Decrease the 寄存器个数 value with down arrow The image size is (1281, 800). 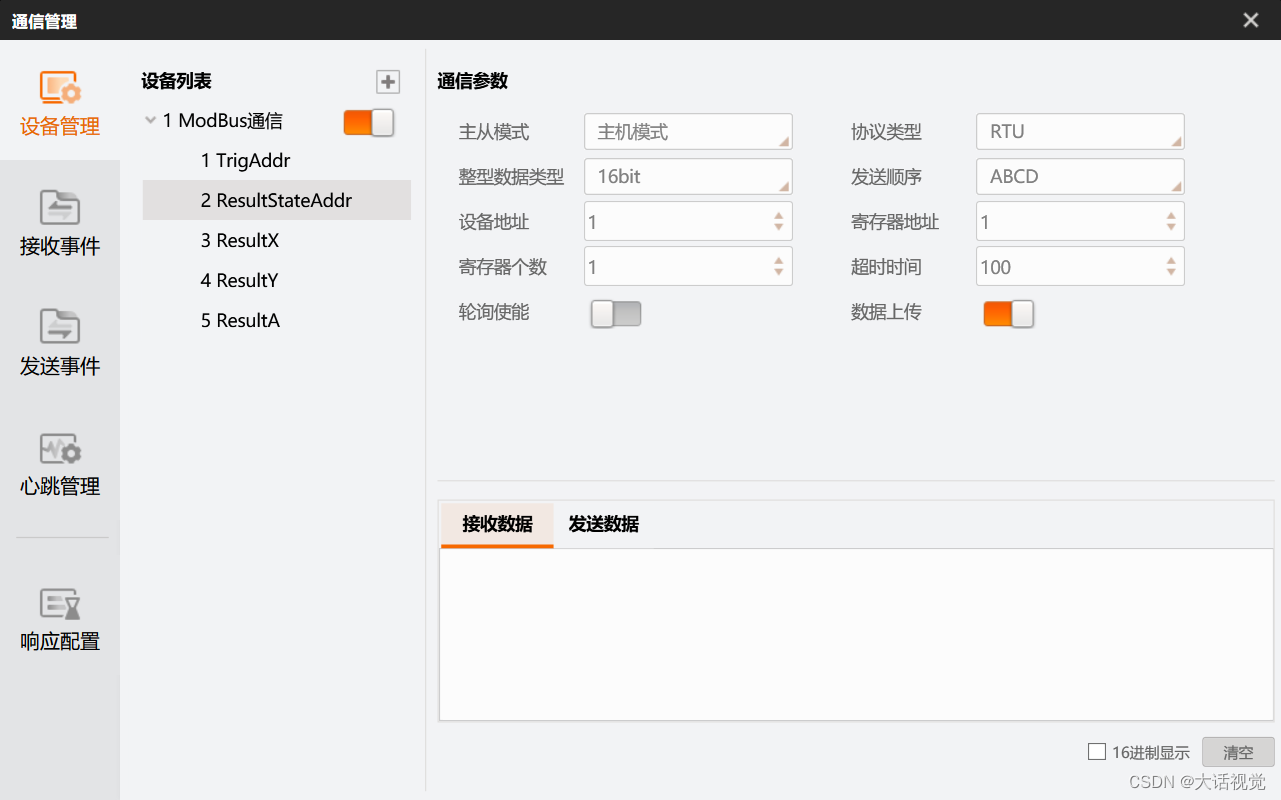tap(779, 273)
